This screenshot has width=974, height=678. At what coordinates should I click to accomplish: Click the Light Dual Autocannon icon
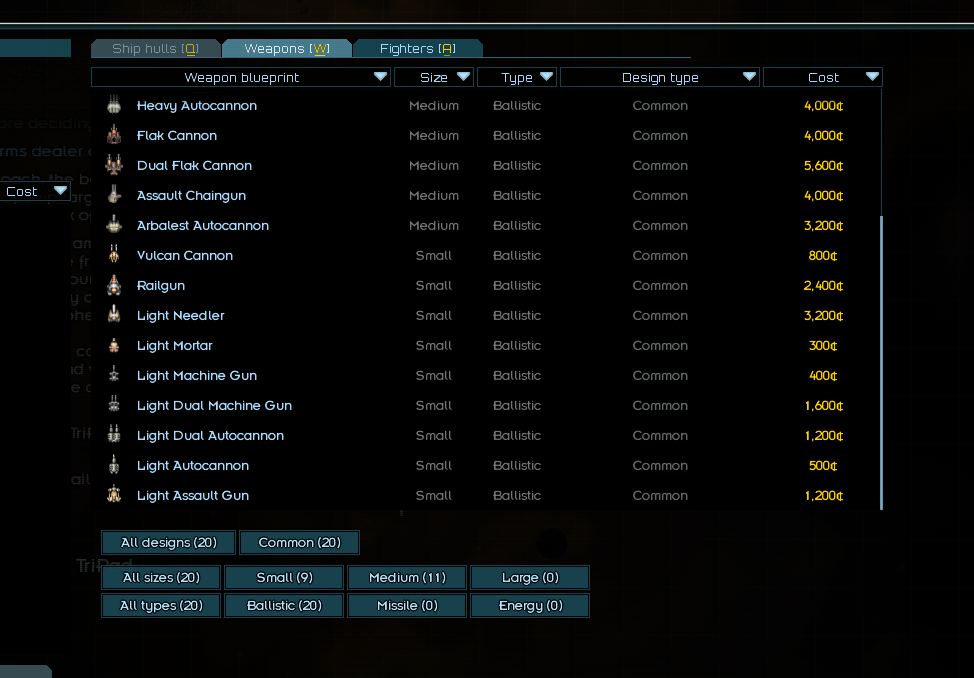114,434
